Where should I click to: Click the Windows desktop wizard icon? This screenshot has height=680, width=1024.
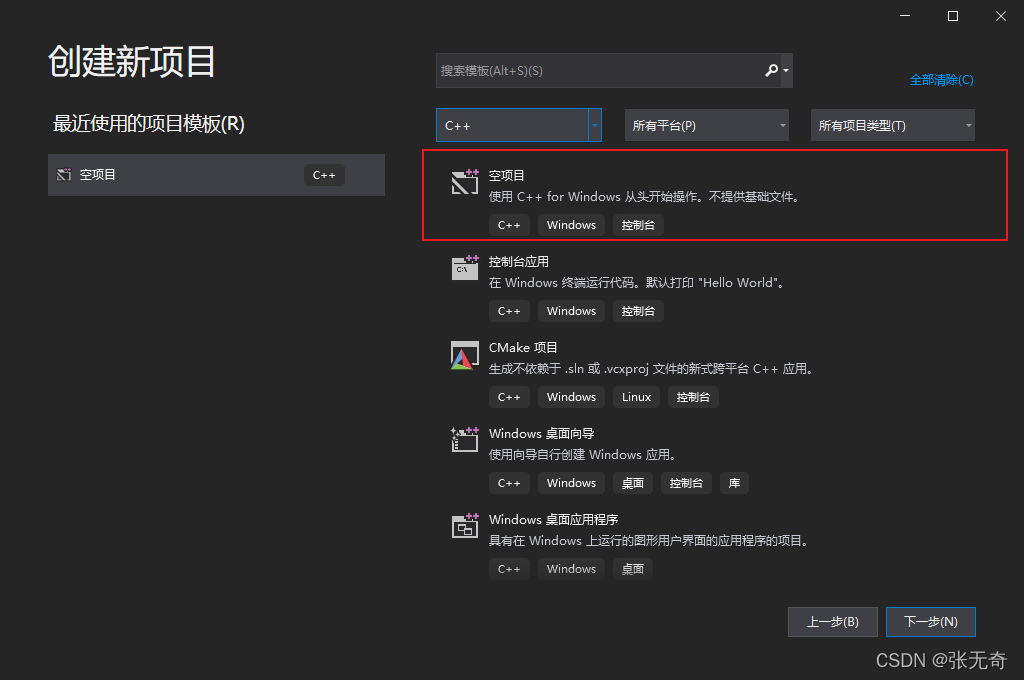pyautogui.click(x=464, y=440)
